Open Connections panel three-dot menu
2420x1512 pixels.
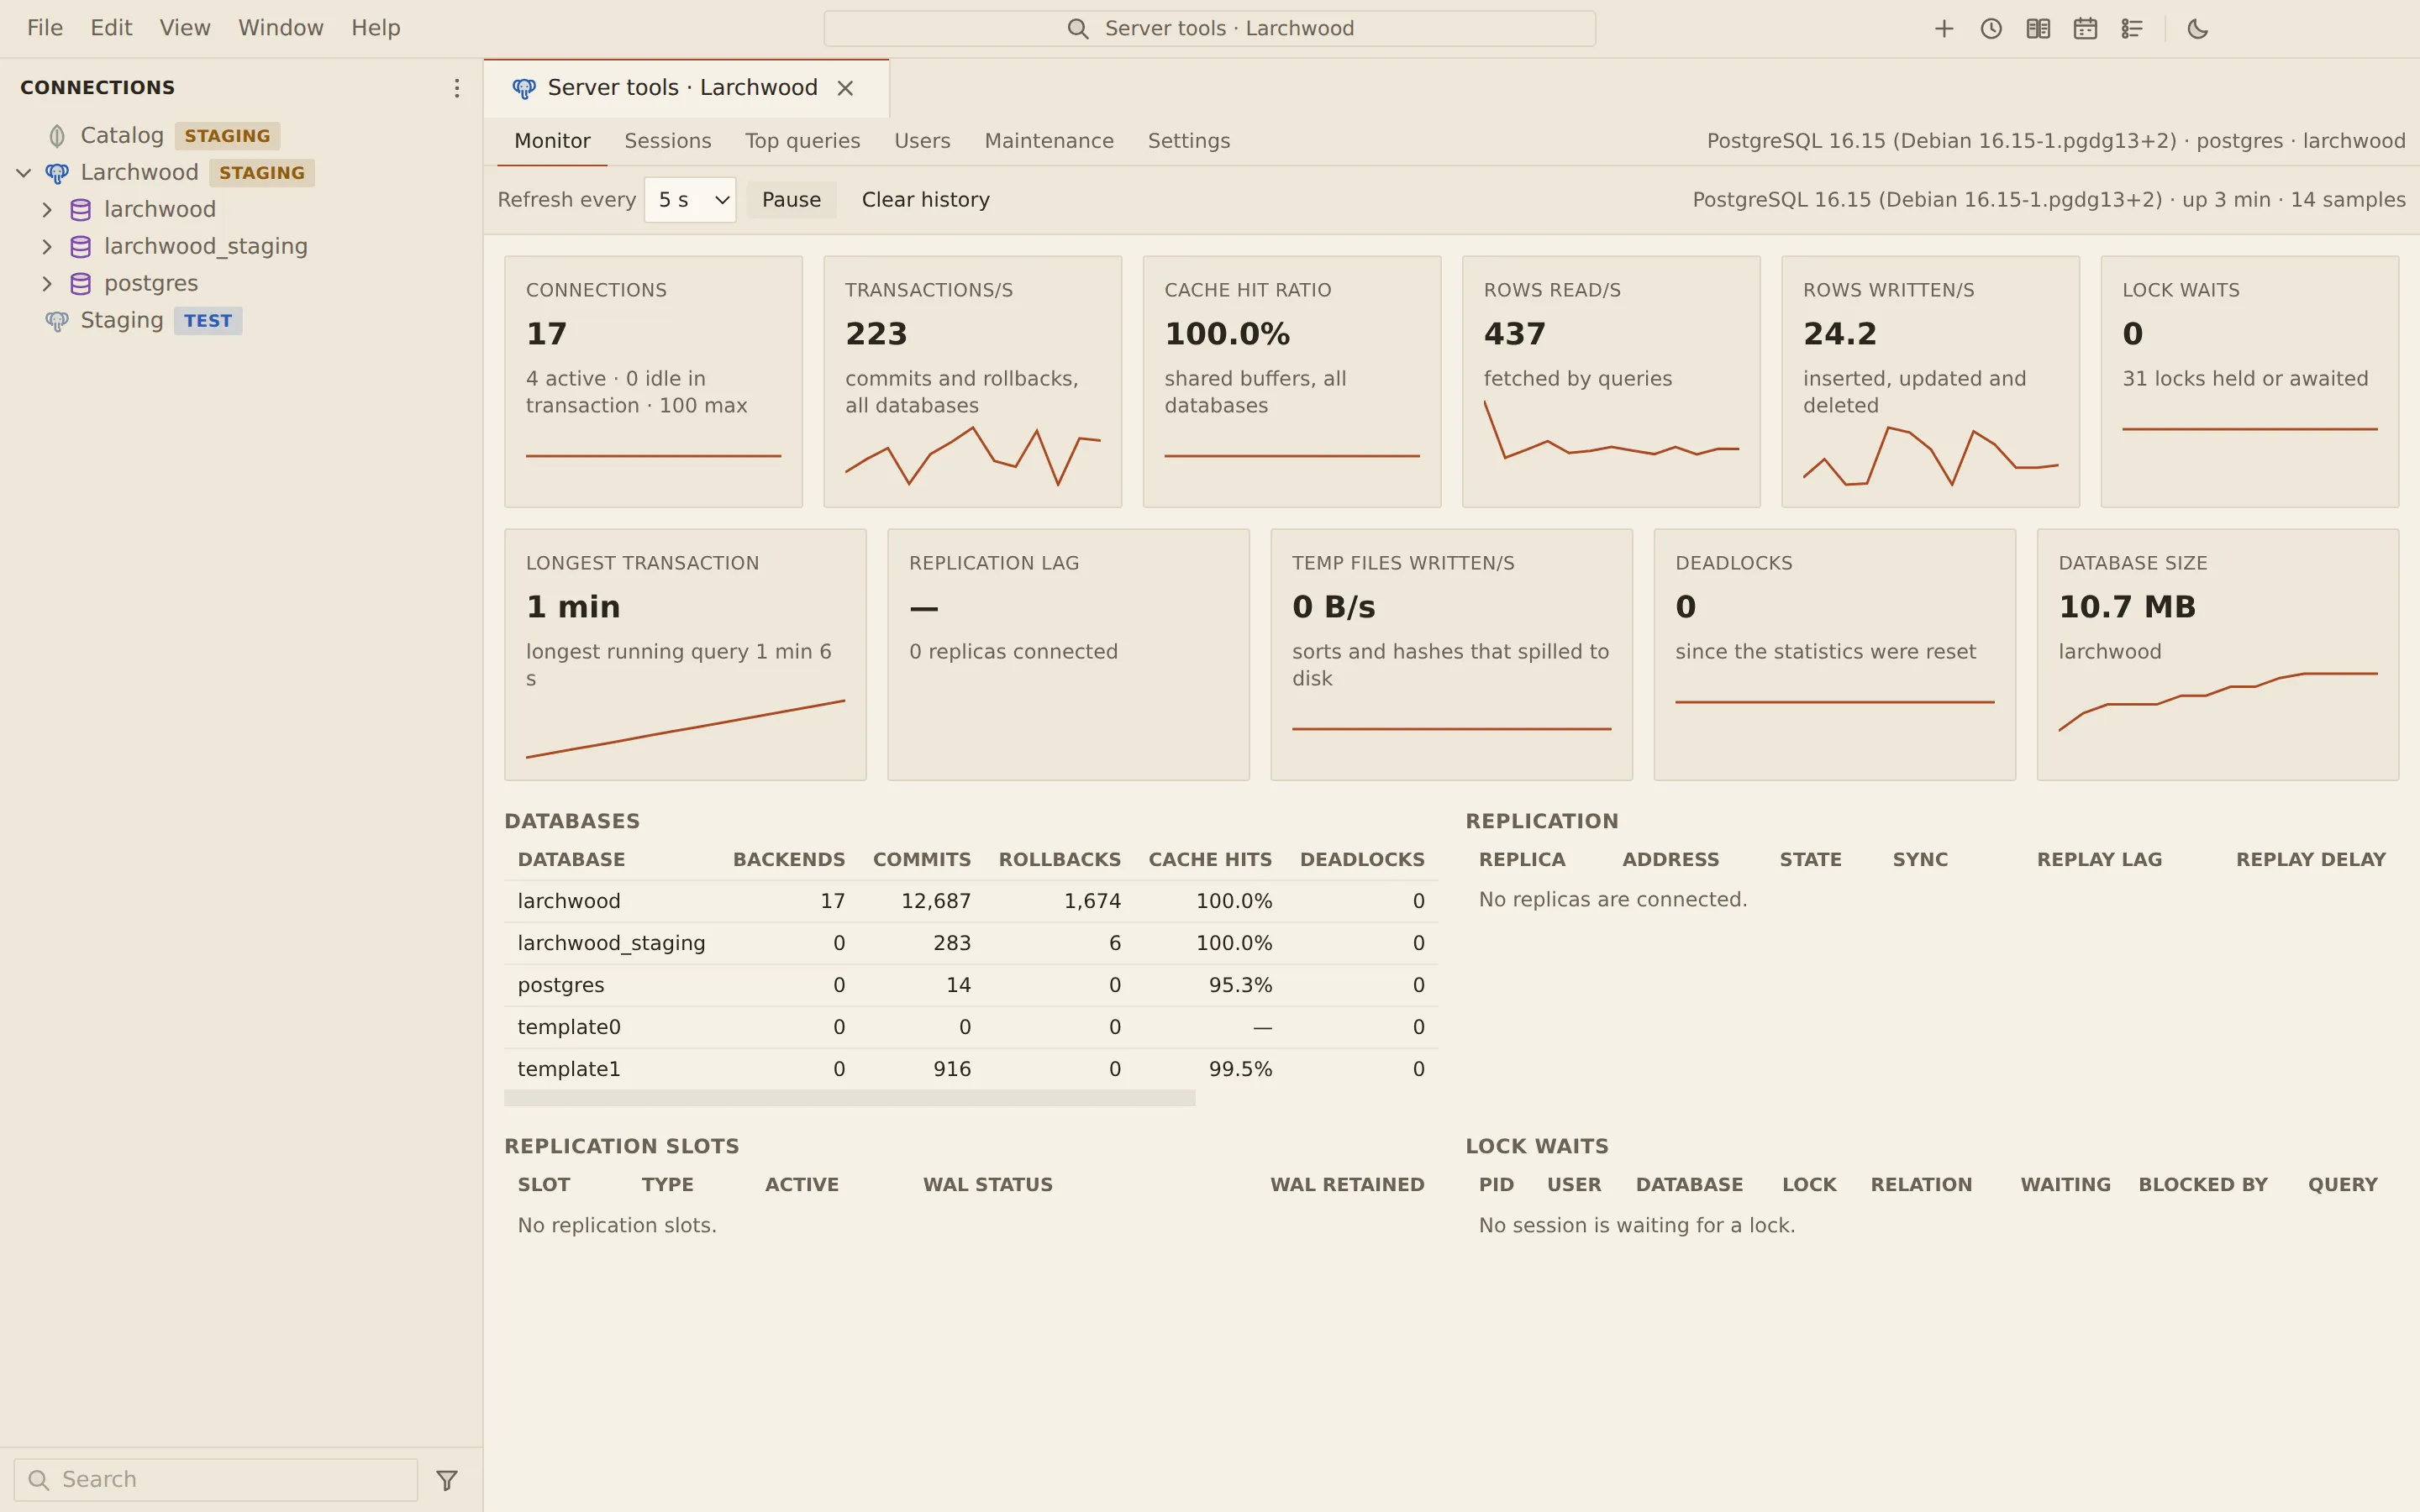(456, 88)
